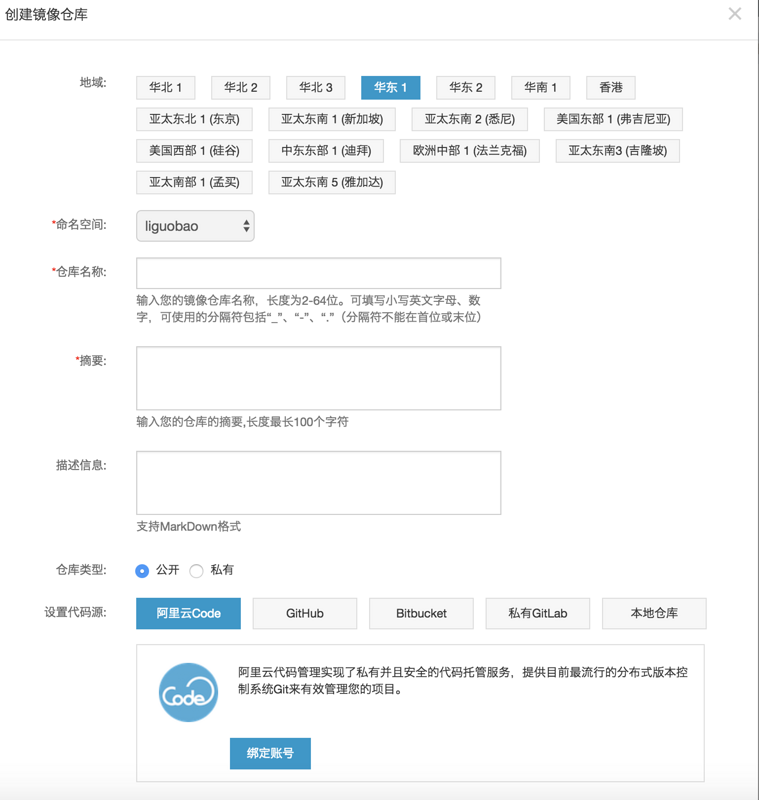Switch code source to GitHub
The height and width of the screenshot is (800, 759).
[305, 614]
